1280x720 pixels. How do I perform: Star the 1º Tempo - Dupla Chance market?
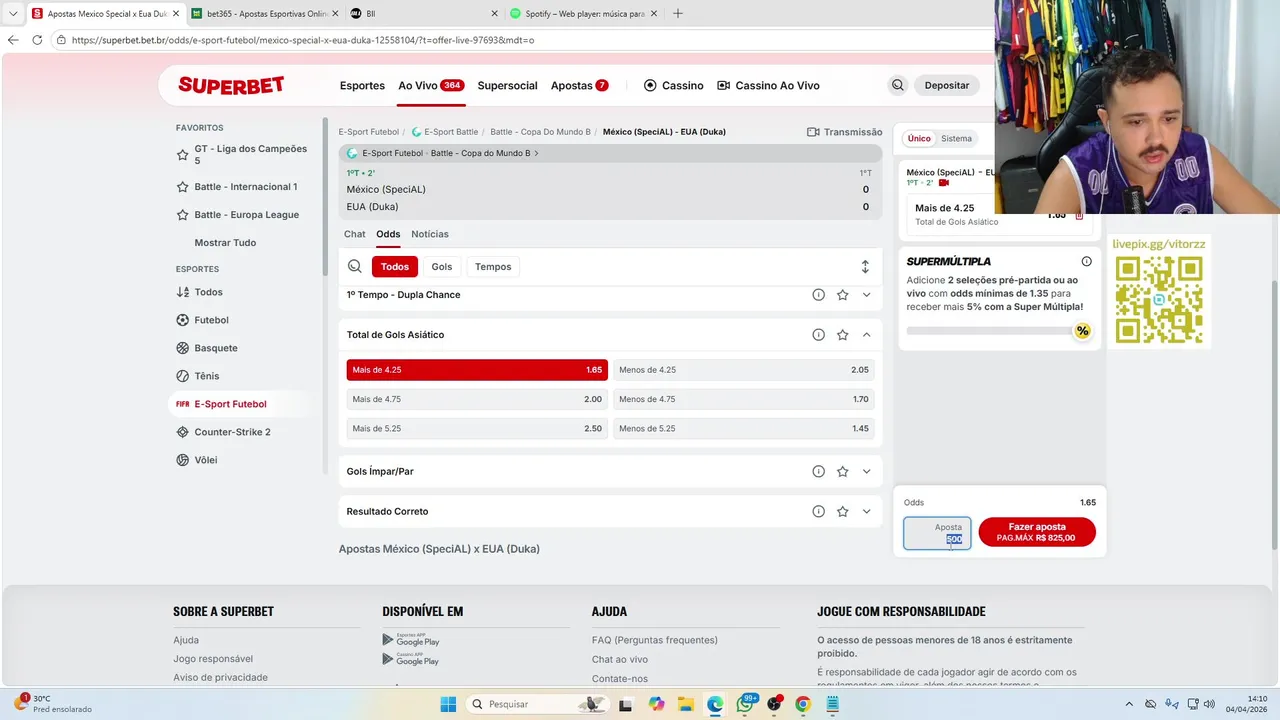click(842, 295)
